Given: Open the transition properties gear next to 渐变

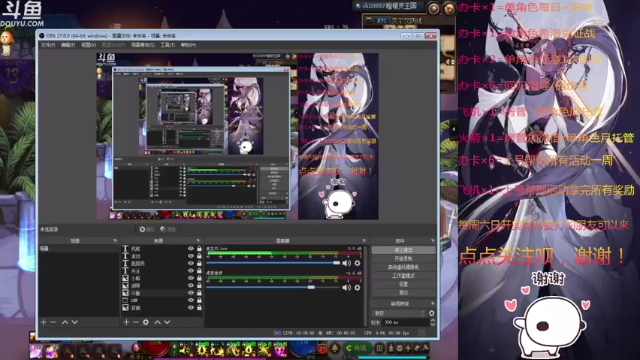Looking at the screenshot, I should click(x=431, y=313).
